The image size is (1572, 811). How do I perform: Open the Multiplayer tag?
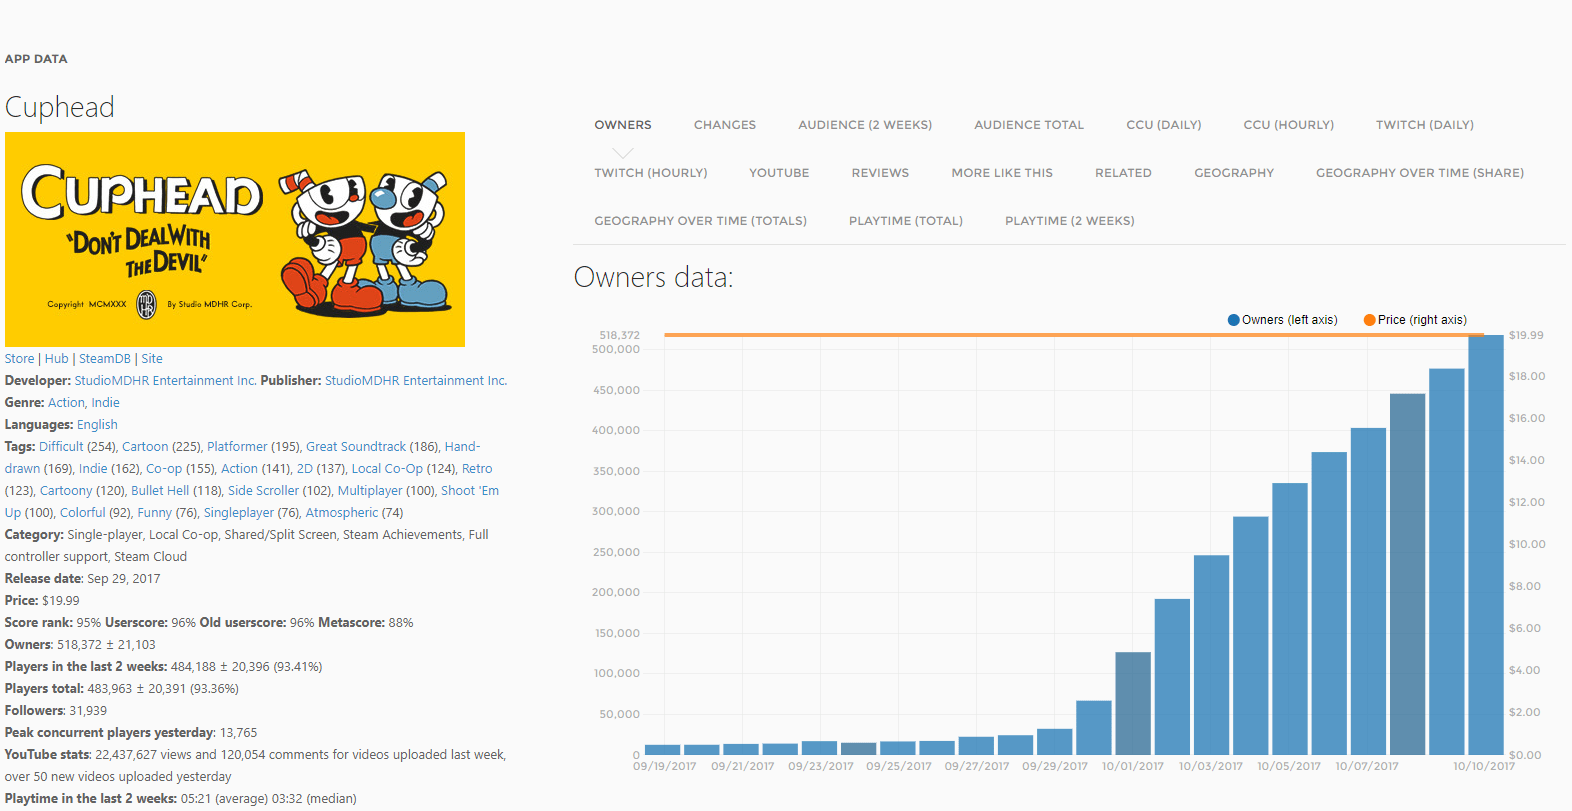tap(370, 491)
